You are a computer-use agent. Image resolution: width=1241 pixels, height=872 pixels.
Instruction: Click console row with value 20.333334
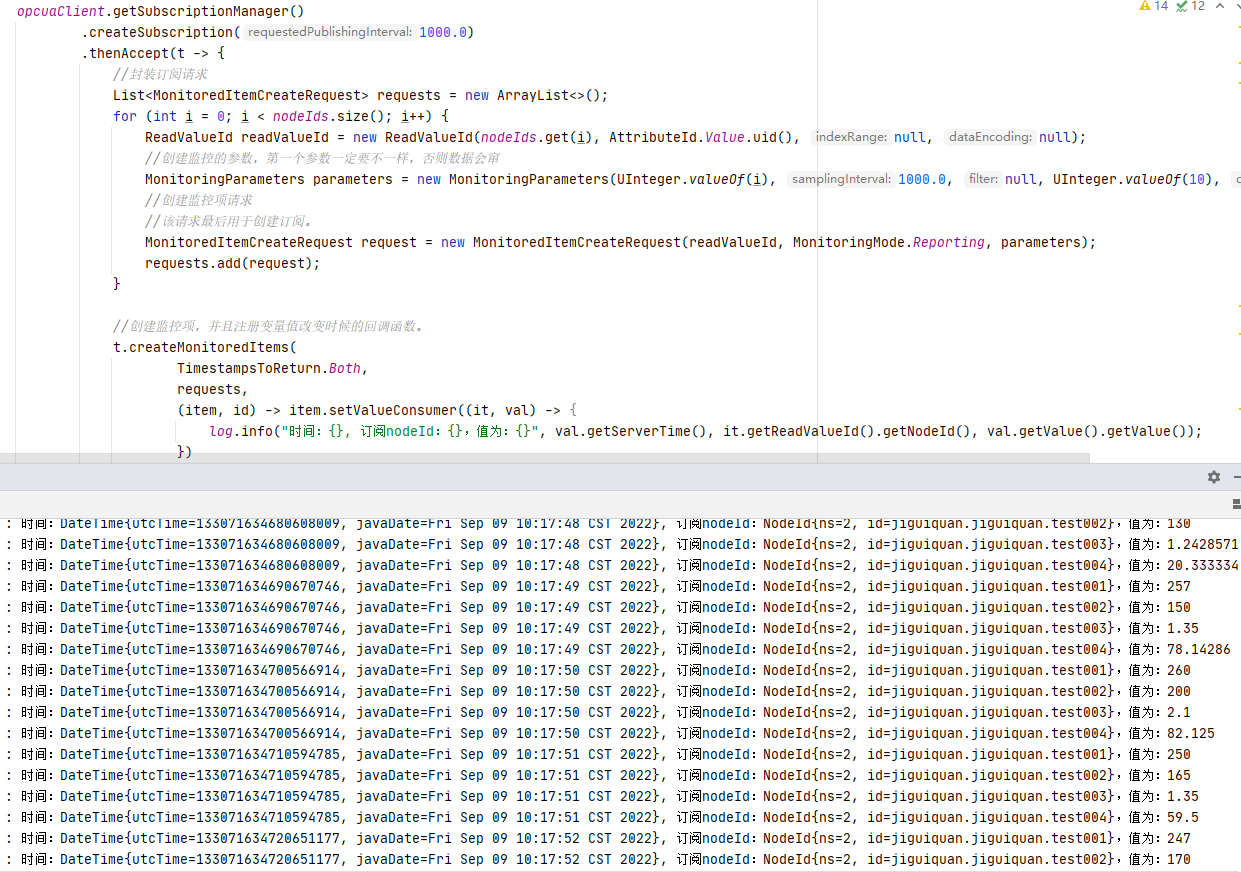click(620, 565)
